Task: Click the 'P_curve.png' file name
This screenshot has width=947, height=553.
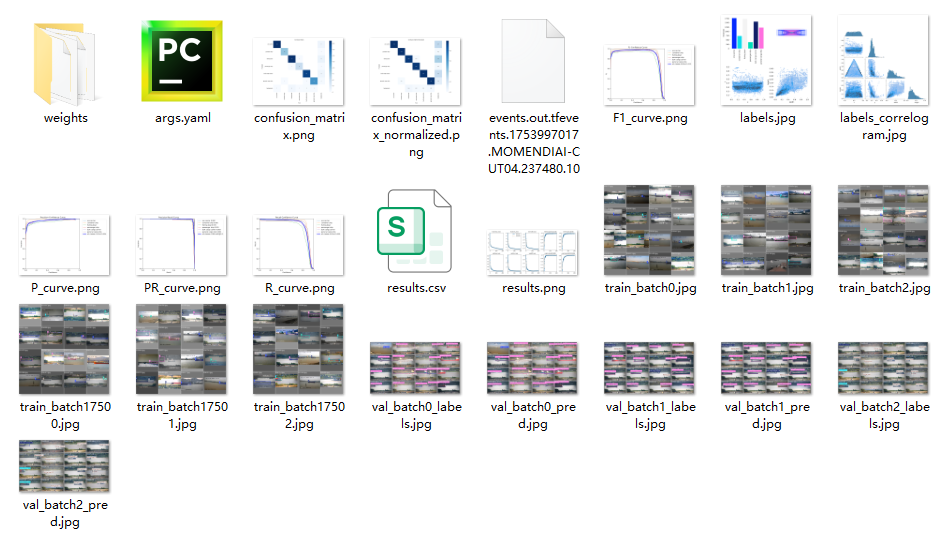Action: (x=65, y=289)
